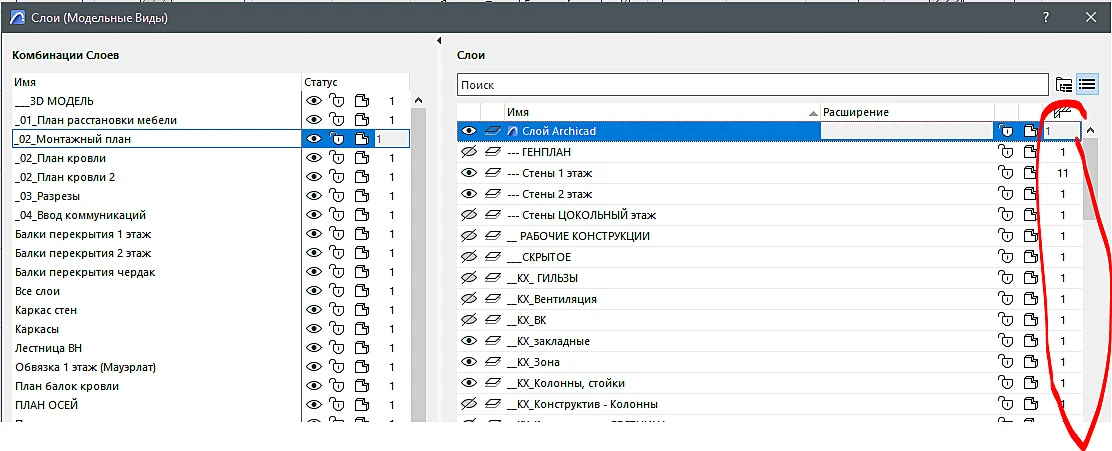This screenshot has height=451, width=1112.
Task: Toggle solid/wireframe icon of КХ_закладные layer
Action: (1030, 341)
